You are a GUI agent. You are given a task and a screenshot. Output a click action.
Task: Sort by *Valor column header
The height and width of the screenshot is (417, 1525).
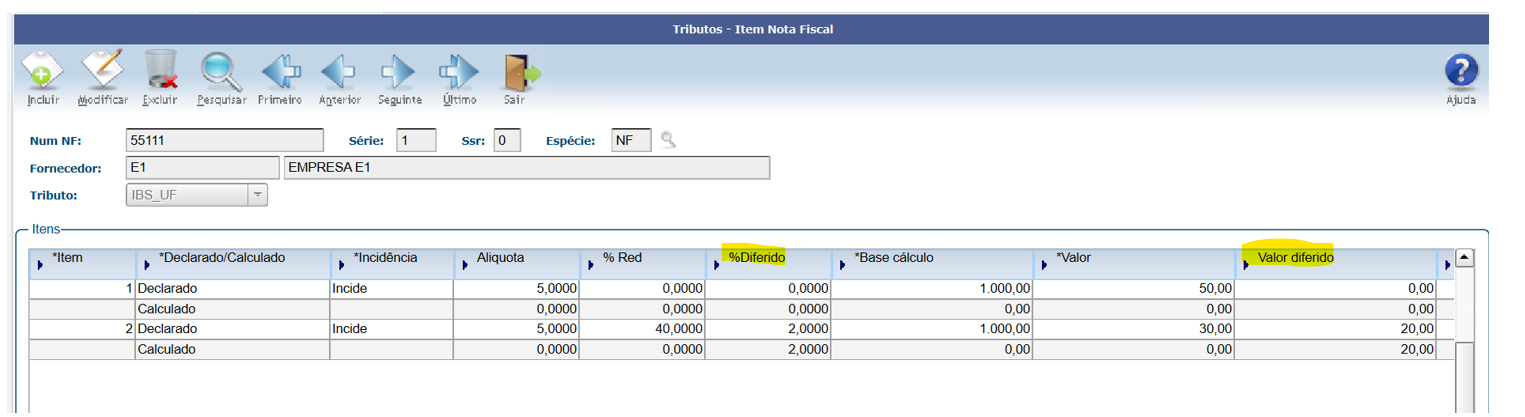[x=1135, y=264]
